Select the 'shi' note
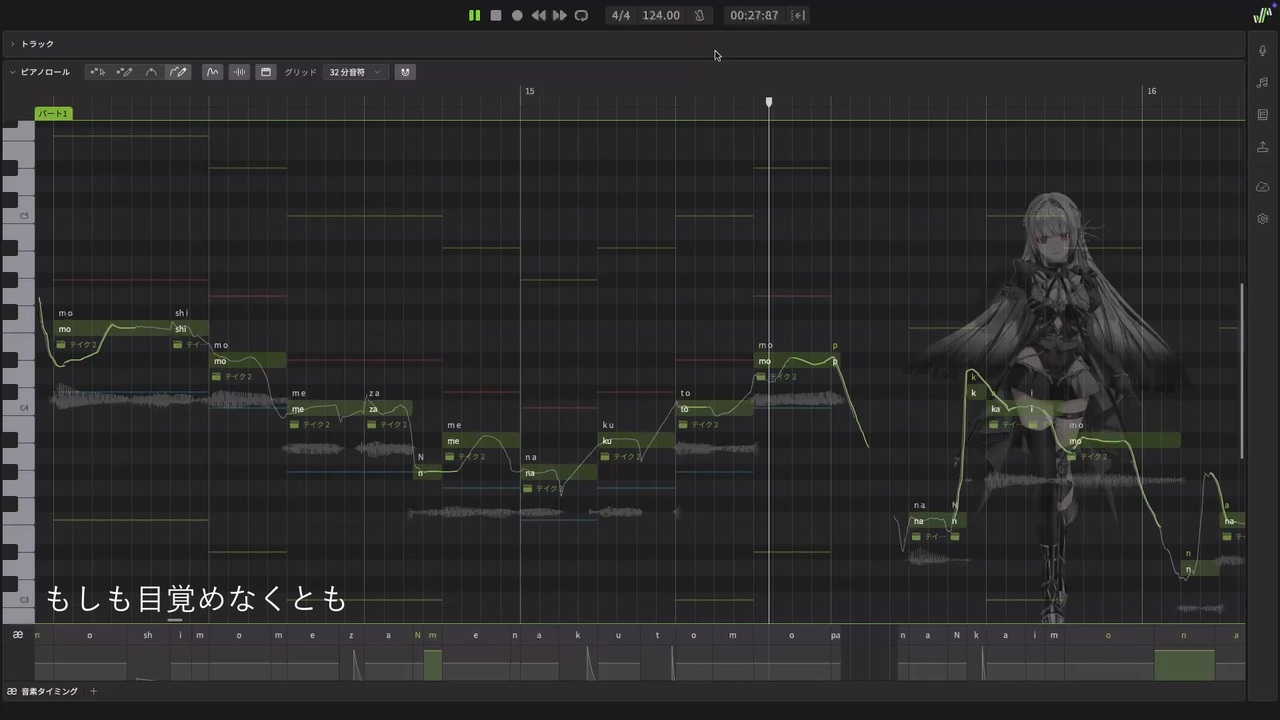Viewport: 1280px width, 720px height. 190,328
